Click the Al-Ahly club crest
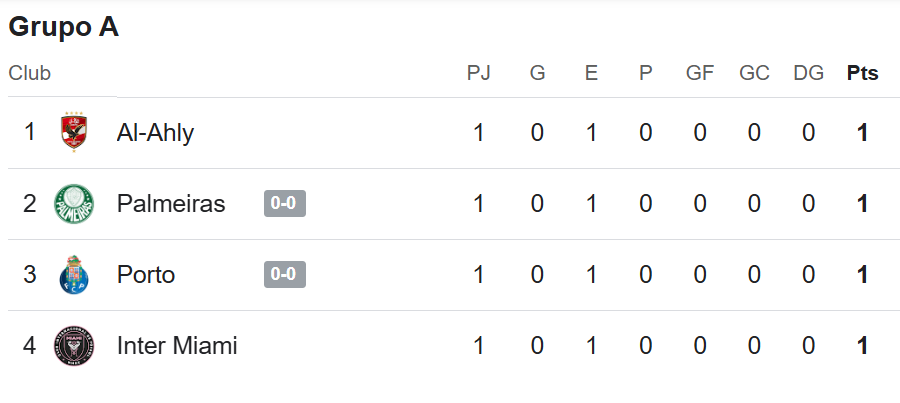The height and width of the screenshot is (403, 900). click(x=74, y=132)
